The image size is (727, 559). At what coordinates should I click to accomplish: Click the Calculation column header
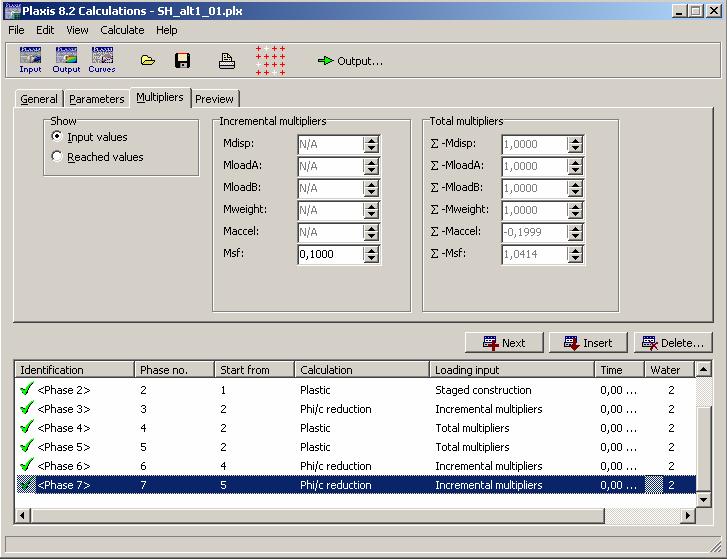click(362, 370)
